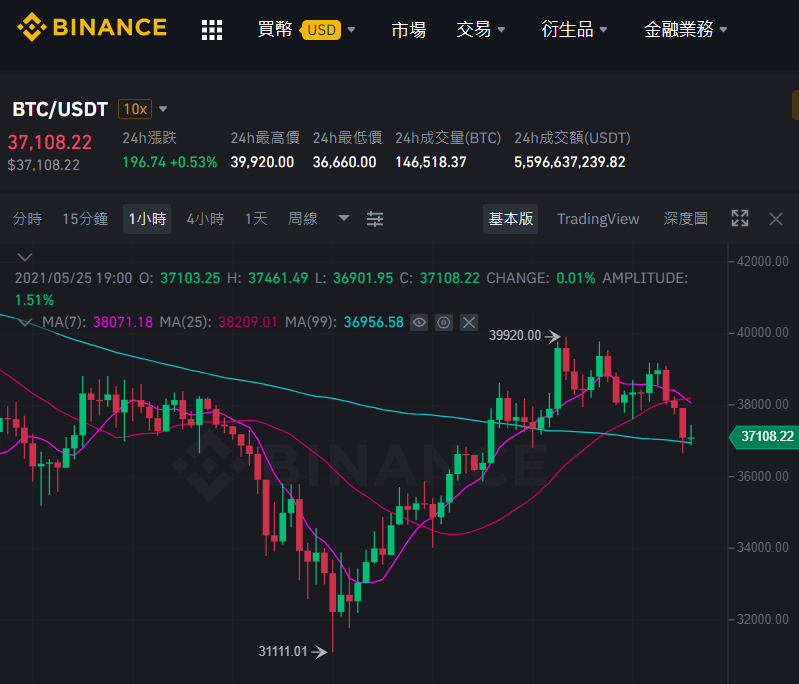
Task: Click the 40000.00 price axis label
Action: point(763,332)
